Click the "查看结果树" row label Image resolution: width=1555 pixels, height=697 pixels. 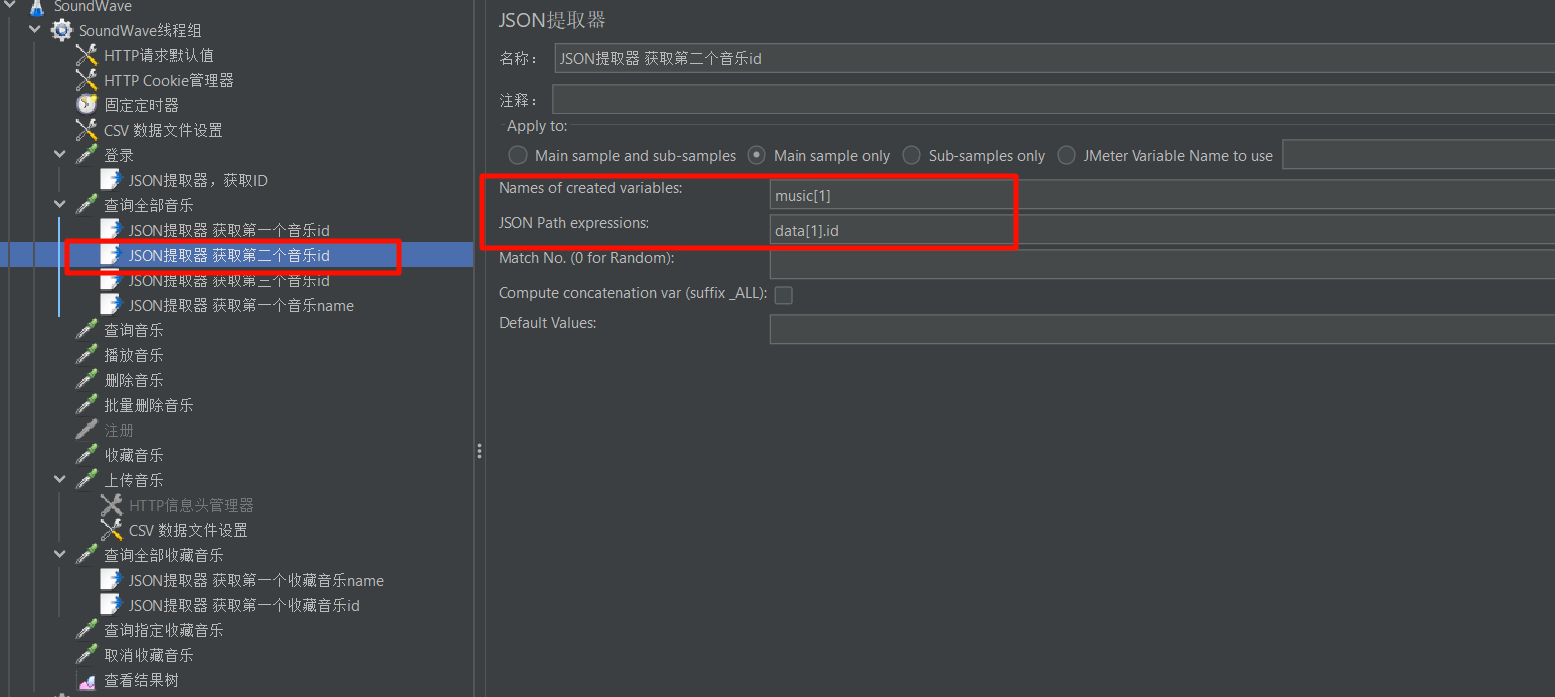tap(141, 680)
